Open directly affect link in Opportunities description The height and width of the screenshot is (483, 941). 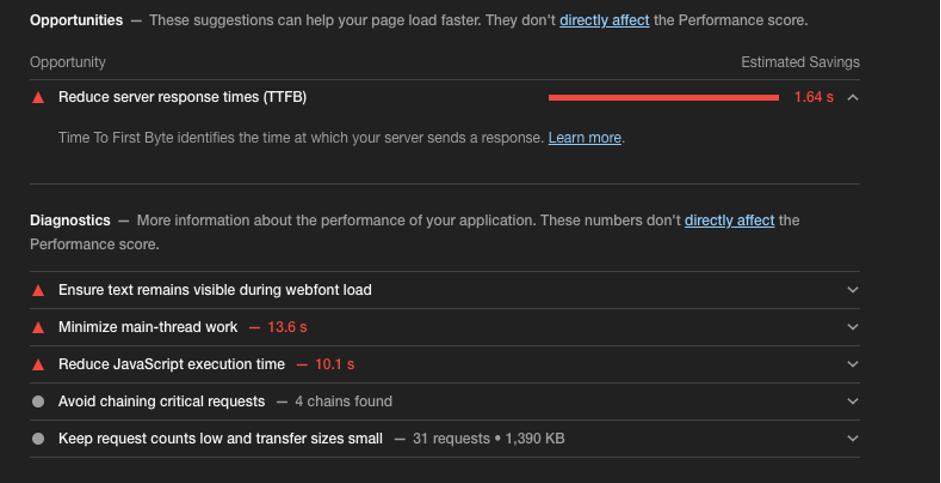click(604, 20)
